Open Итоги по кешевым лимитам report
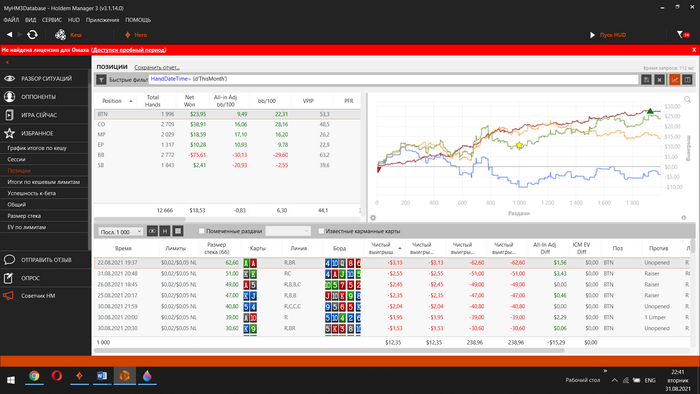Image resolution: width=700 pixels, height=394 pixels. click(x=45, y=182)
